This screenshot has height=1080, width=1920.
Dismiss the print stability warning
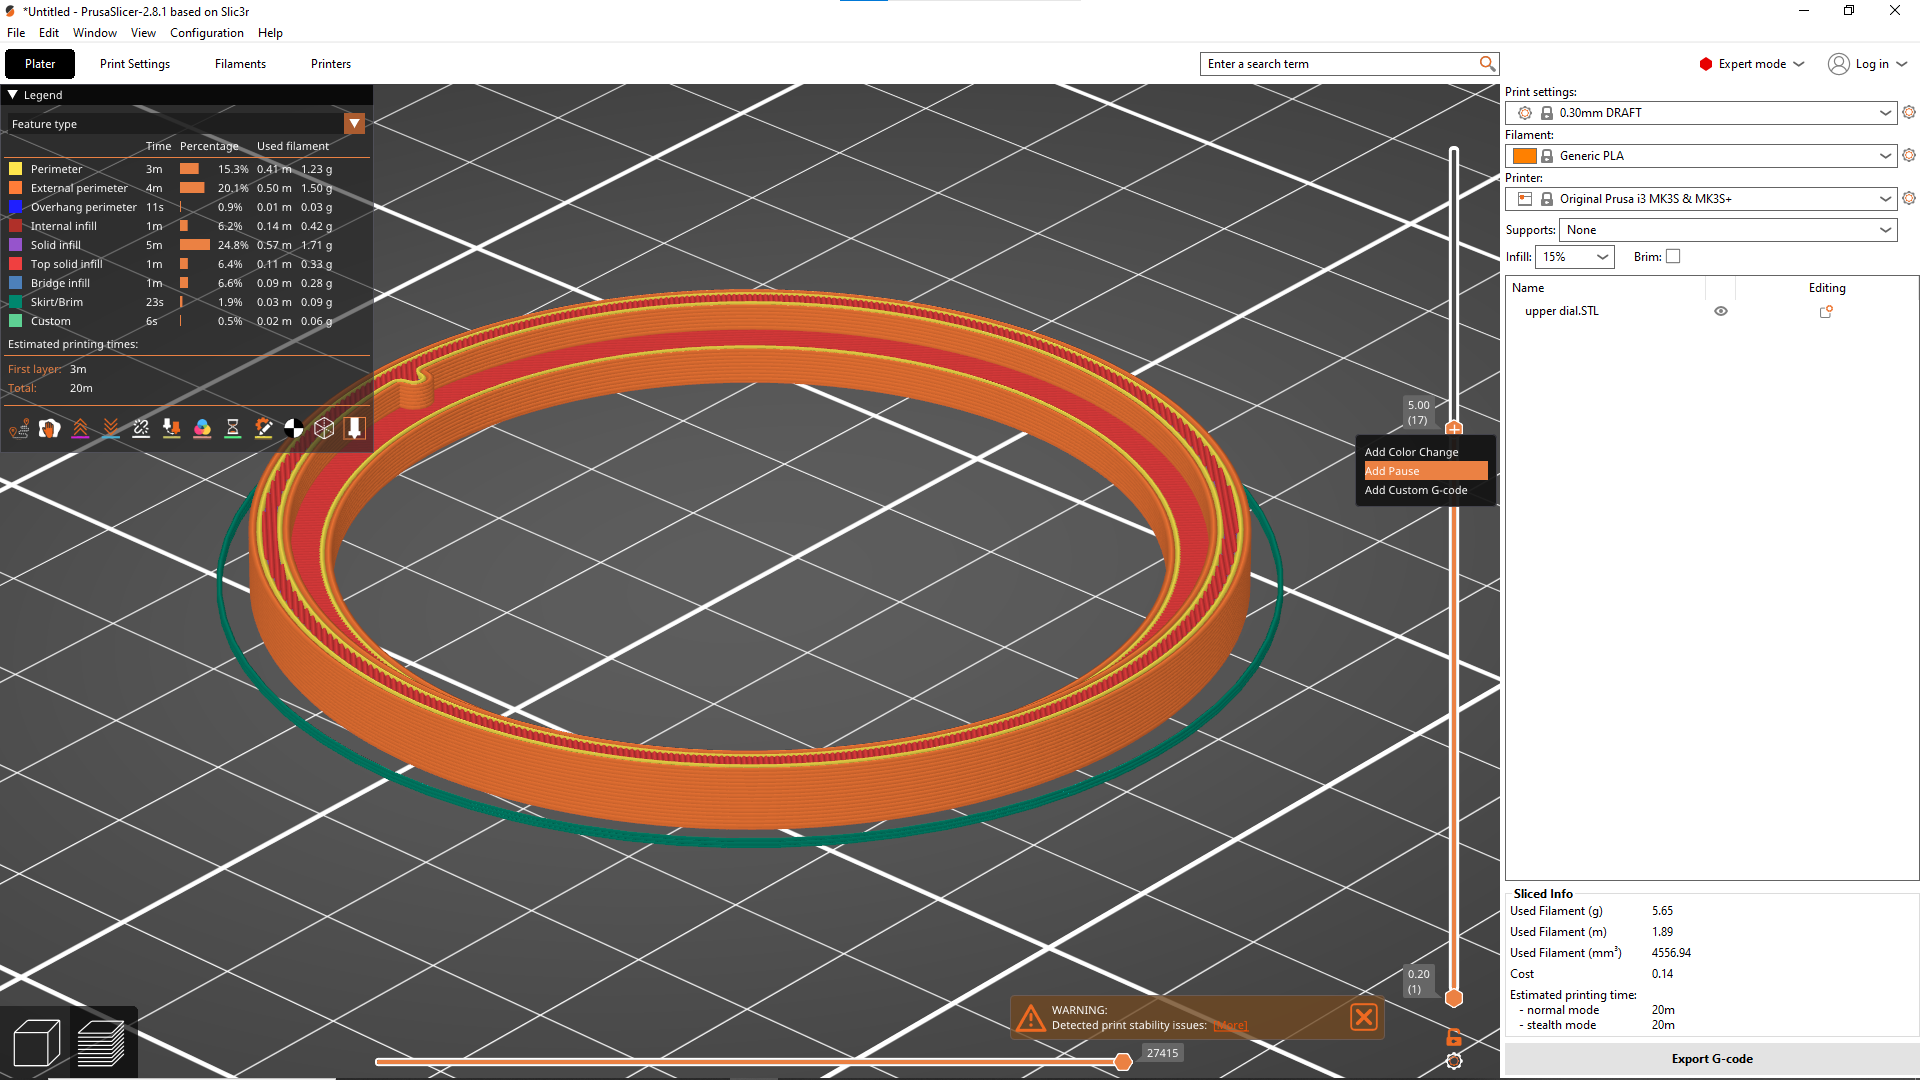click(x=1363, y=1017)
